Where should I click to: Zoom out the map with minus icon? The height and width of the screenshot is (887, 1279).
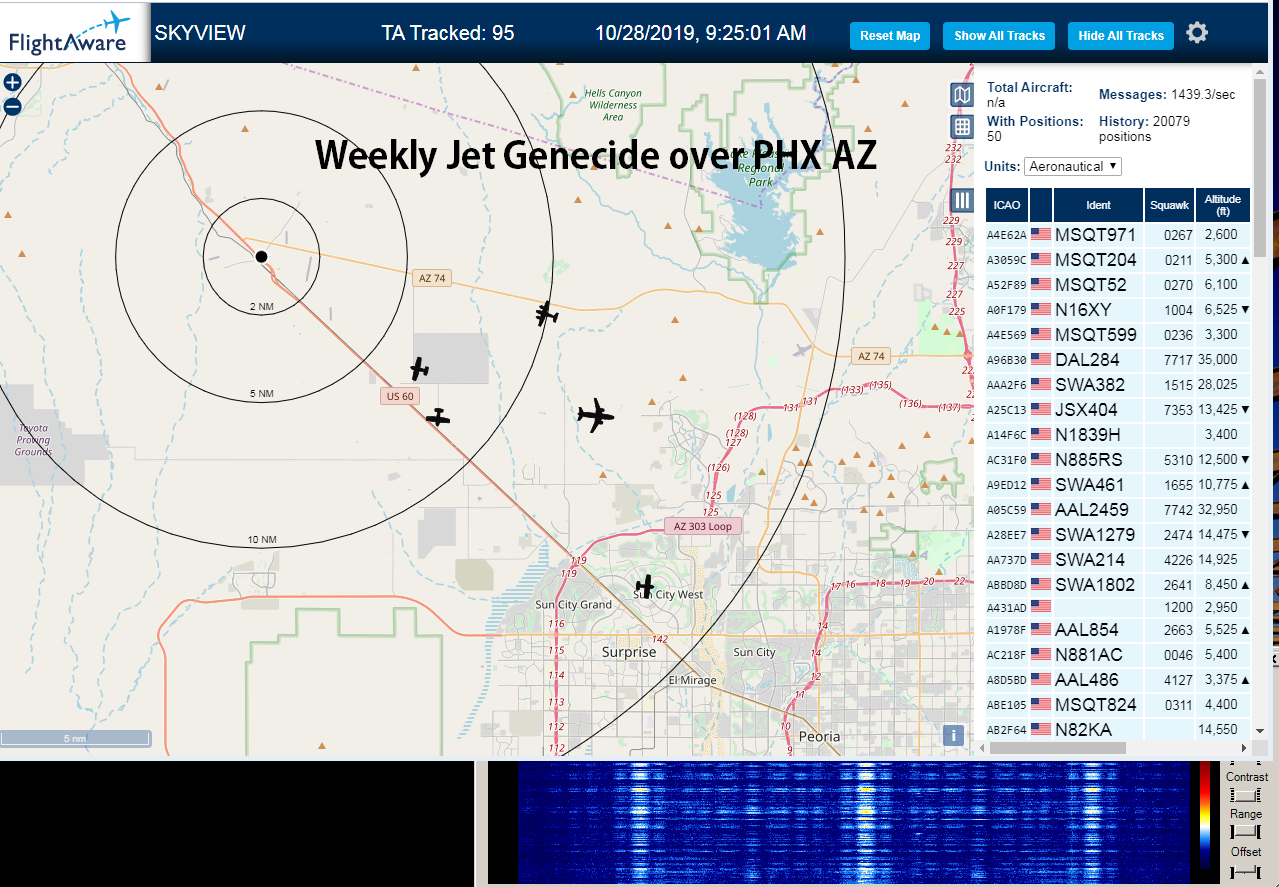13,106
